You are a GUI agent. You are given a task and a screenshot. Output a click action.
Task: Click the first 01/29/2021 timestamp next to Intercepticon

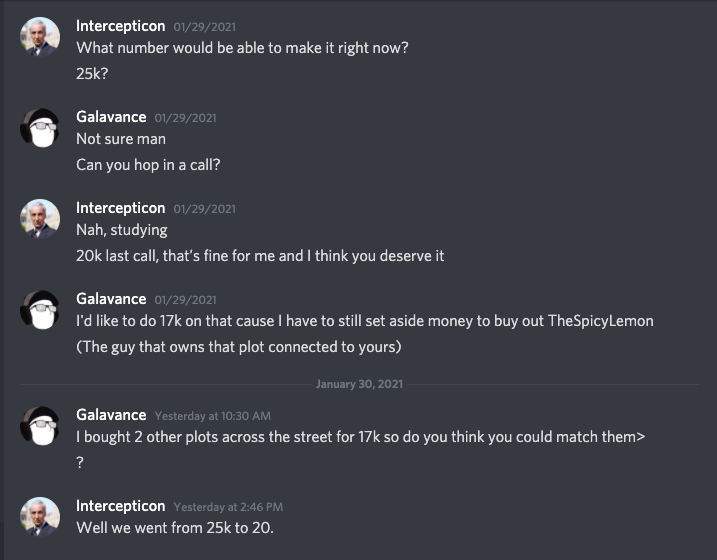[204, 27]
